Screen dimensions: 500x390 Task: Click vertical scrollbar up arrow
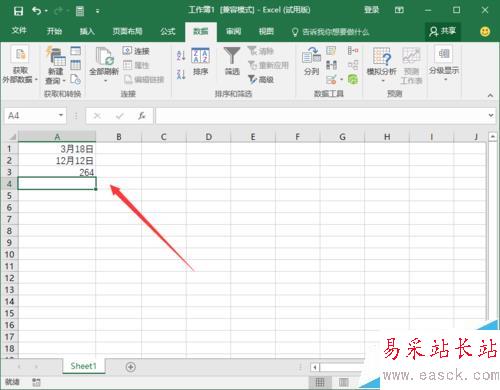[493, 137]
